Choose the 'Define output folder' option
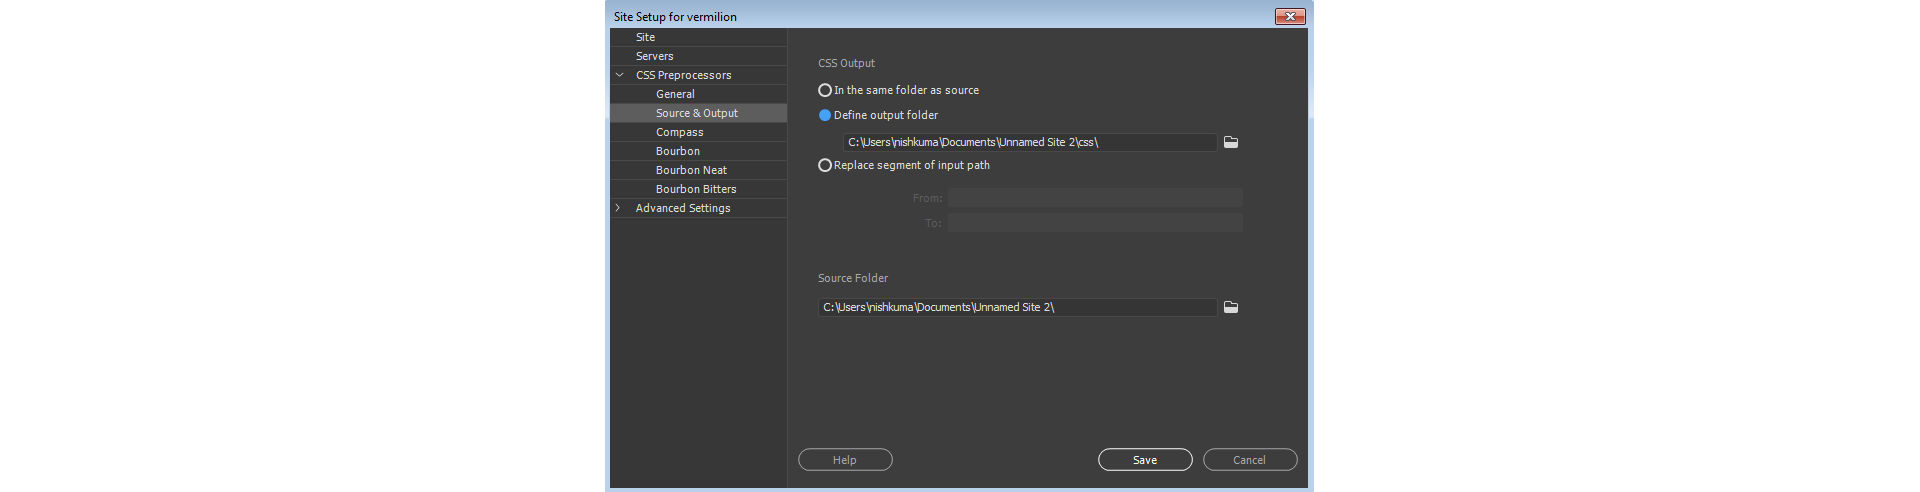1920x492 pixels. [825, 115]
